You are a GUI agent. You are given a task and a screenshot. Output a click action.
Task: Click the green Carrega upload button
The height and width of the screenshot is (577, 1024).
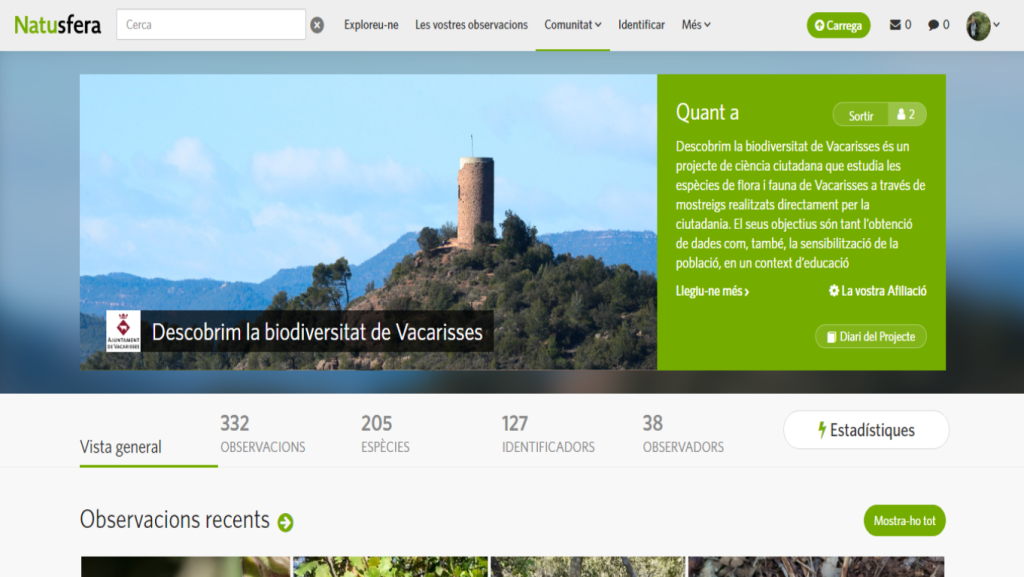[838, 25]
